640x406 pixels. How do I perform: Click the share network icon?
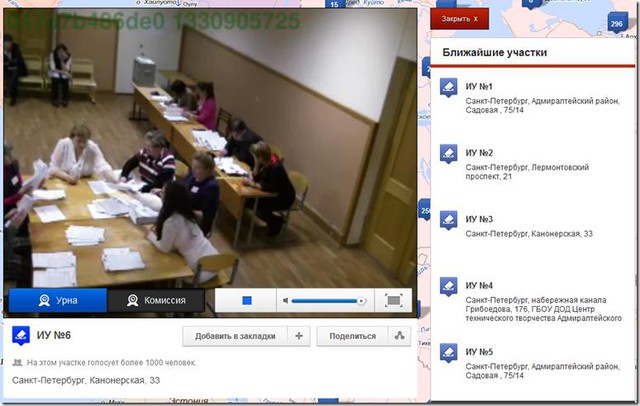[400, 336]
